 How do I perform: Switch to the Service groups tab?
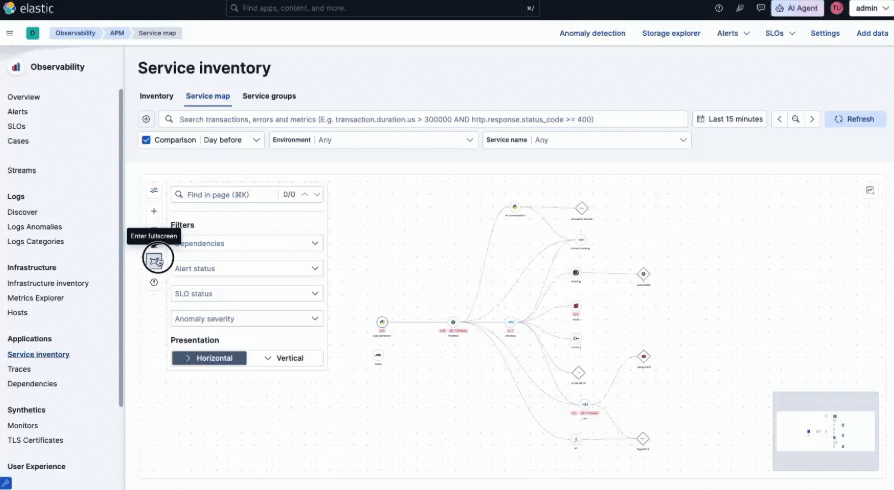[269, 96]
